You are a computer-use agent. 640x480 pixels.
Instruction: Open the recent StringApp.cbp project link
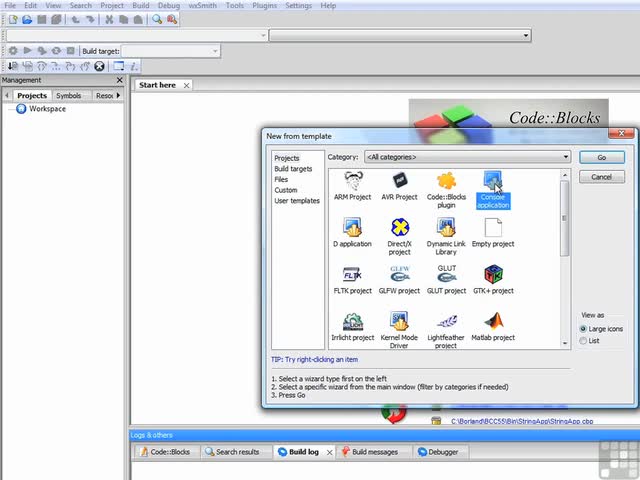click(522, 421)
